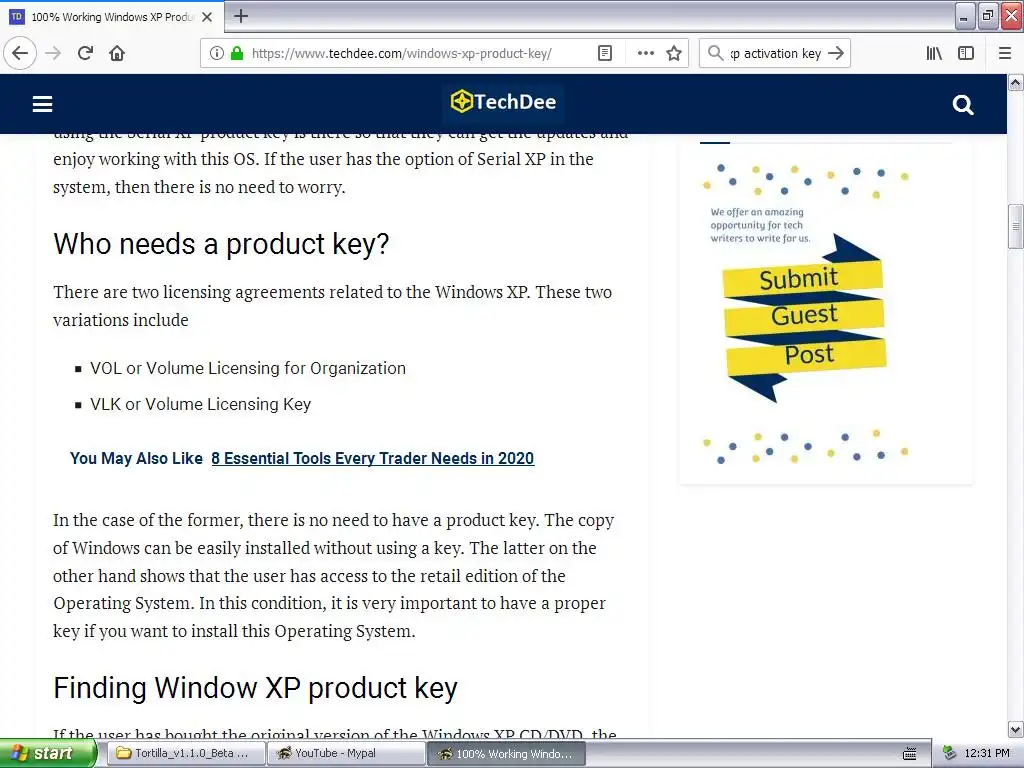Open TechDee site hamburger menu

coord(42,104)
